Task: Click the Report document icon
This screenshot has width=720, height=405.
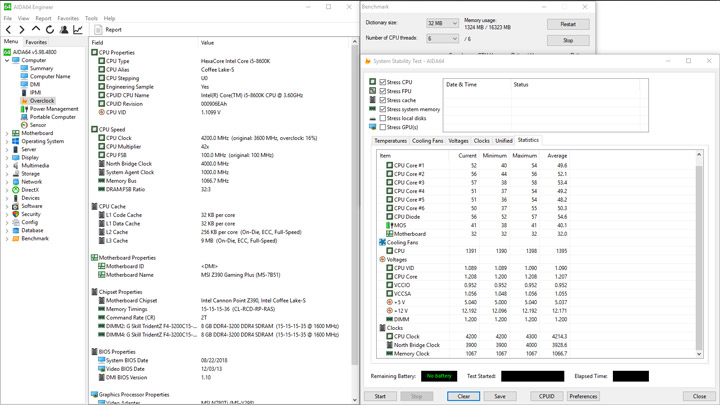Action: pos(98,30)
